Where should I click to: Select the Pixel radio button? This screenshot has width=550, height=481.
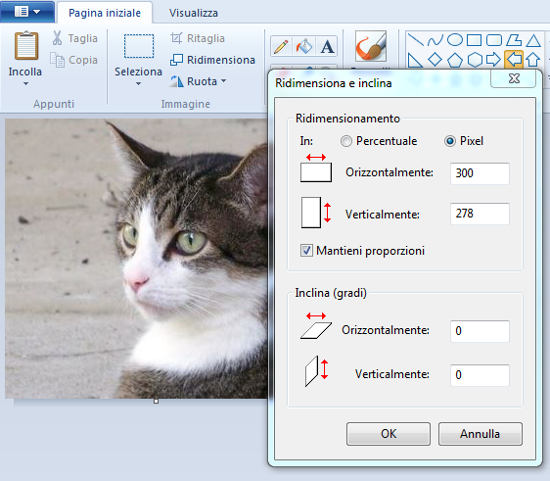tap(450, 141)
